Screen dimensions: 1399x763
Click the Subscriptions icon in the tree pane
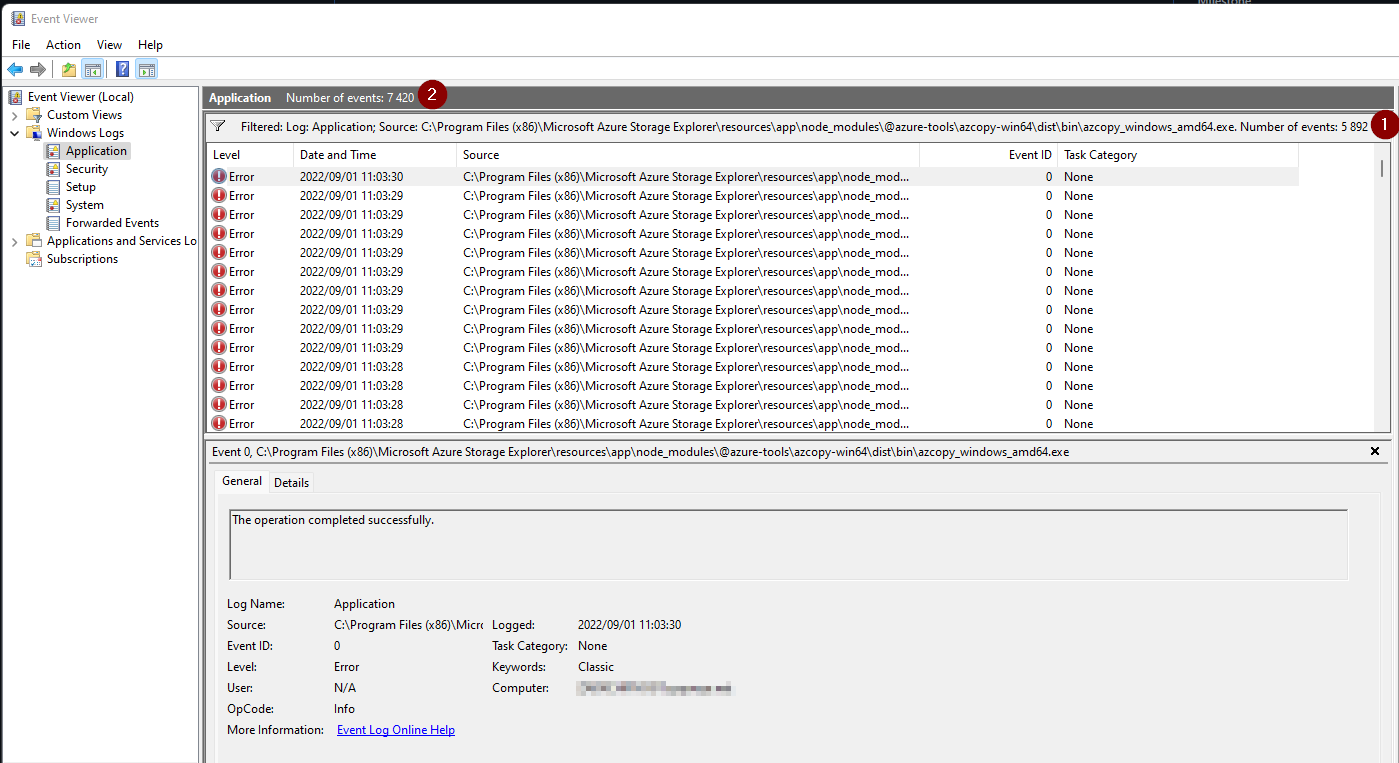[x=36, y=258]
